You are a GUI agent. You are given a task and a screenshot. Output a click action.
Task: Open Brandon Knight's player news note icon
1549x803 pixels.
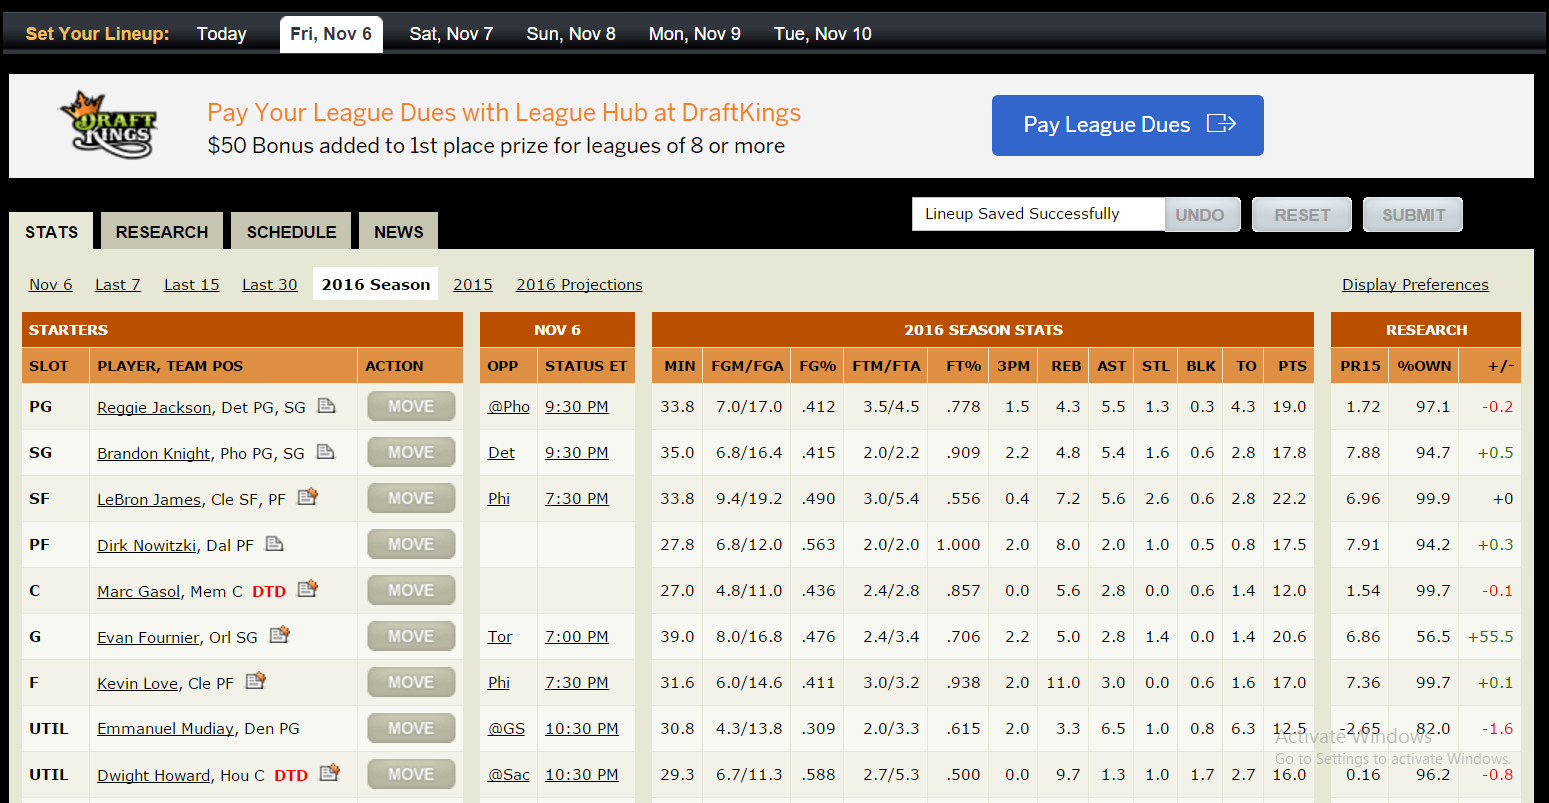point(325,452)
